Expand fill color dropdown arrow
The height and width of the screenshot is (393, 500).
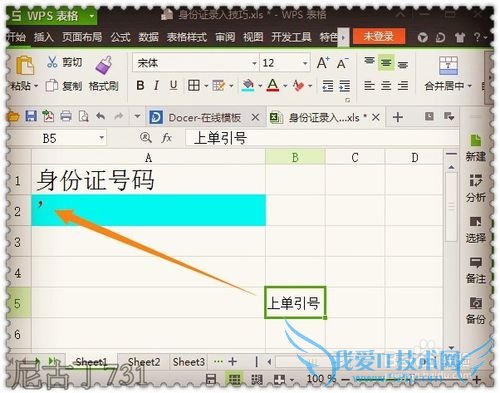tap(260, 86)
